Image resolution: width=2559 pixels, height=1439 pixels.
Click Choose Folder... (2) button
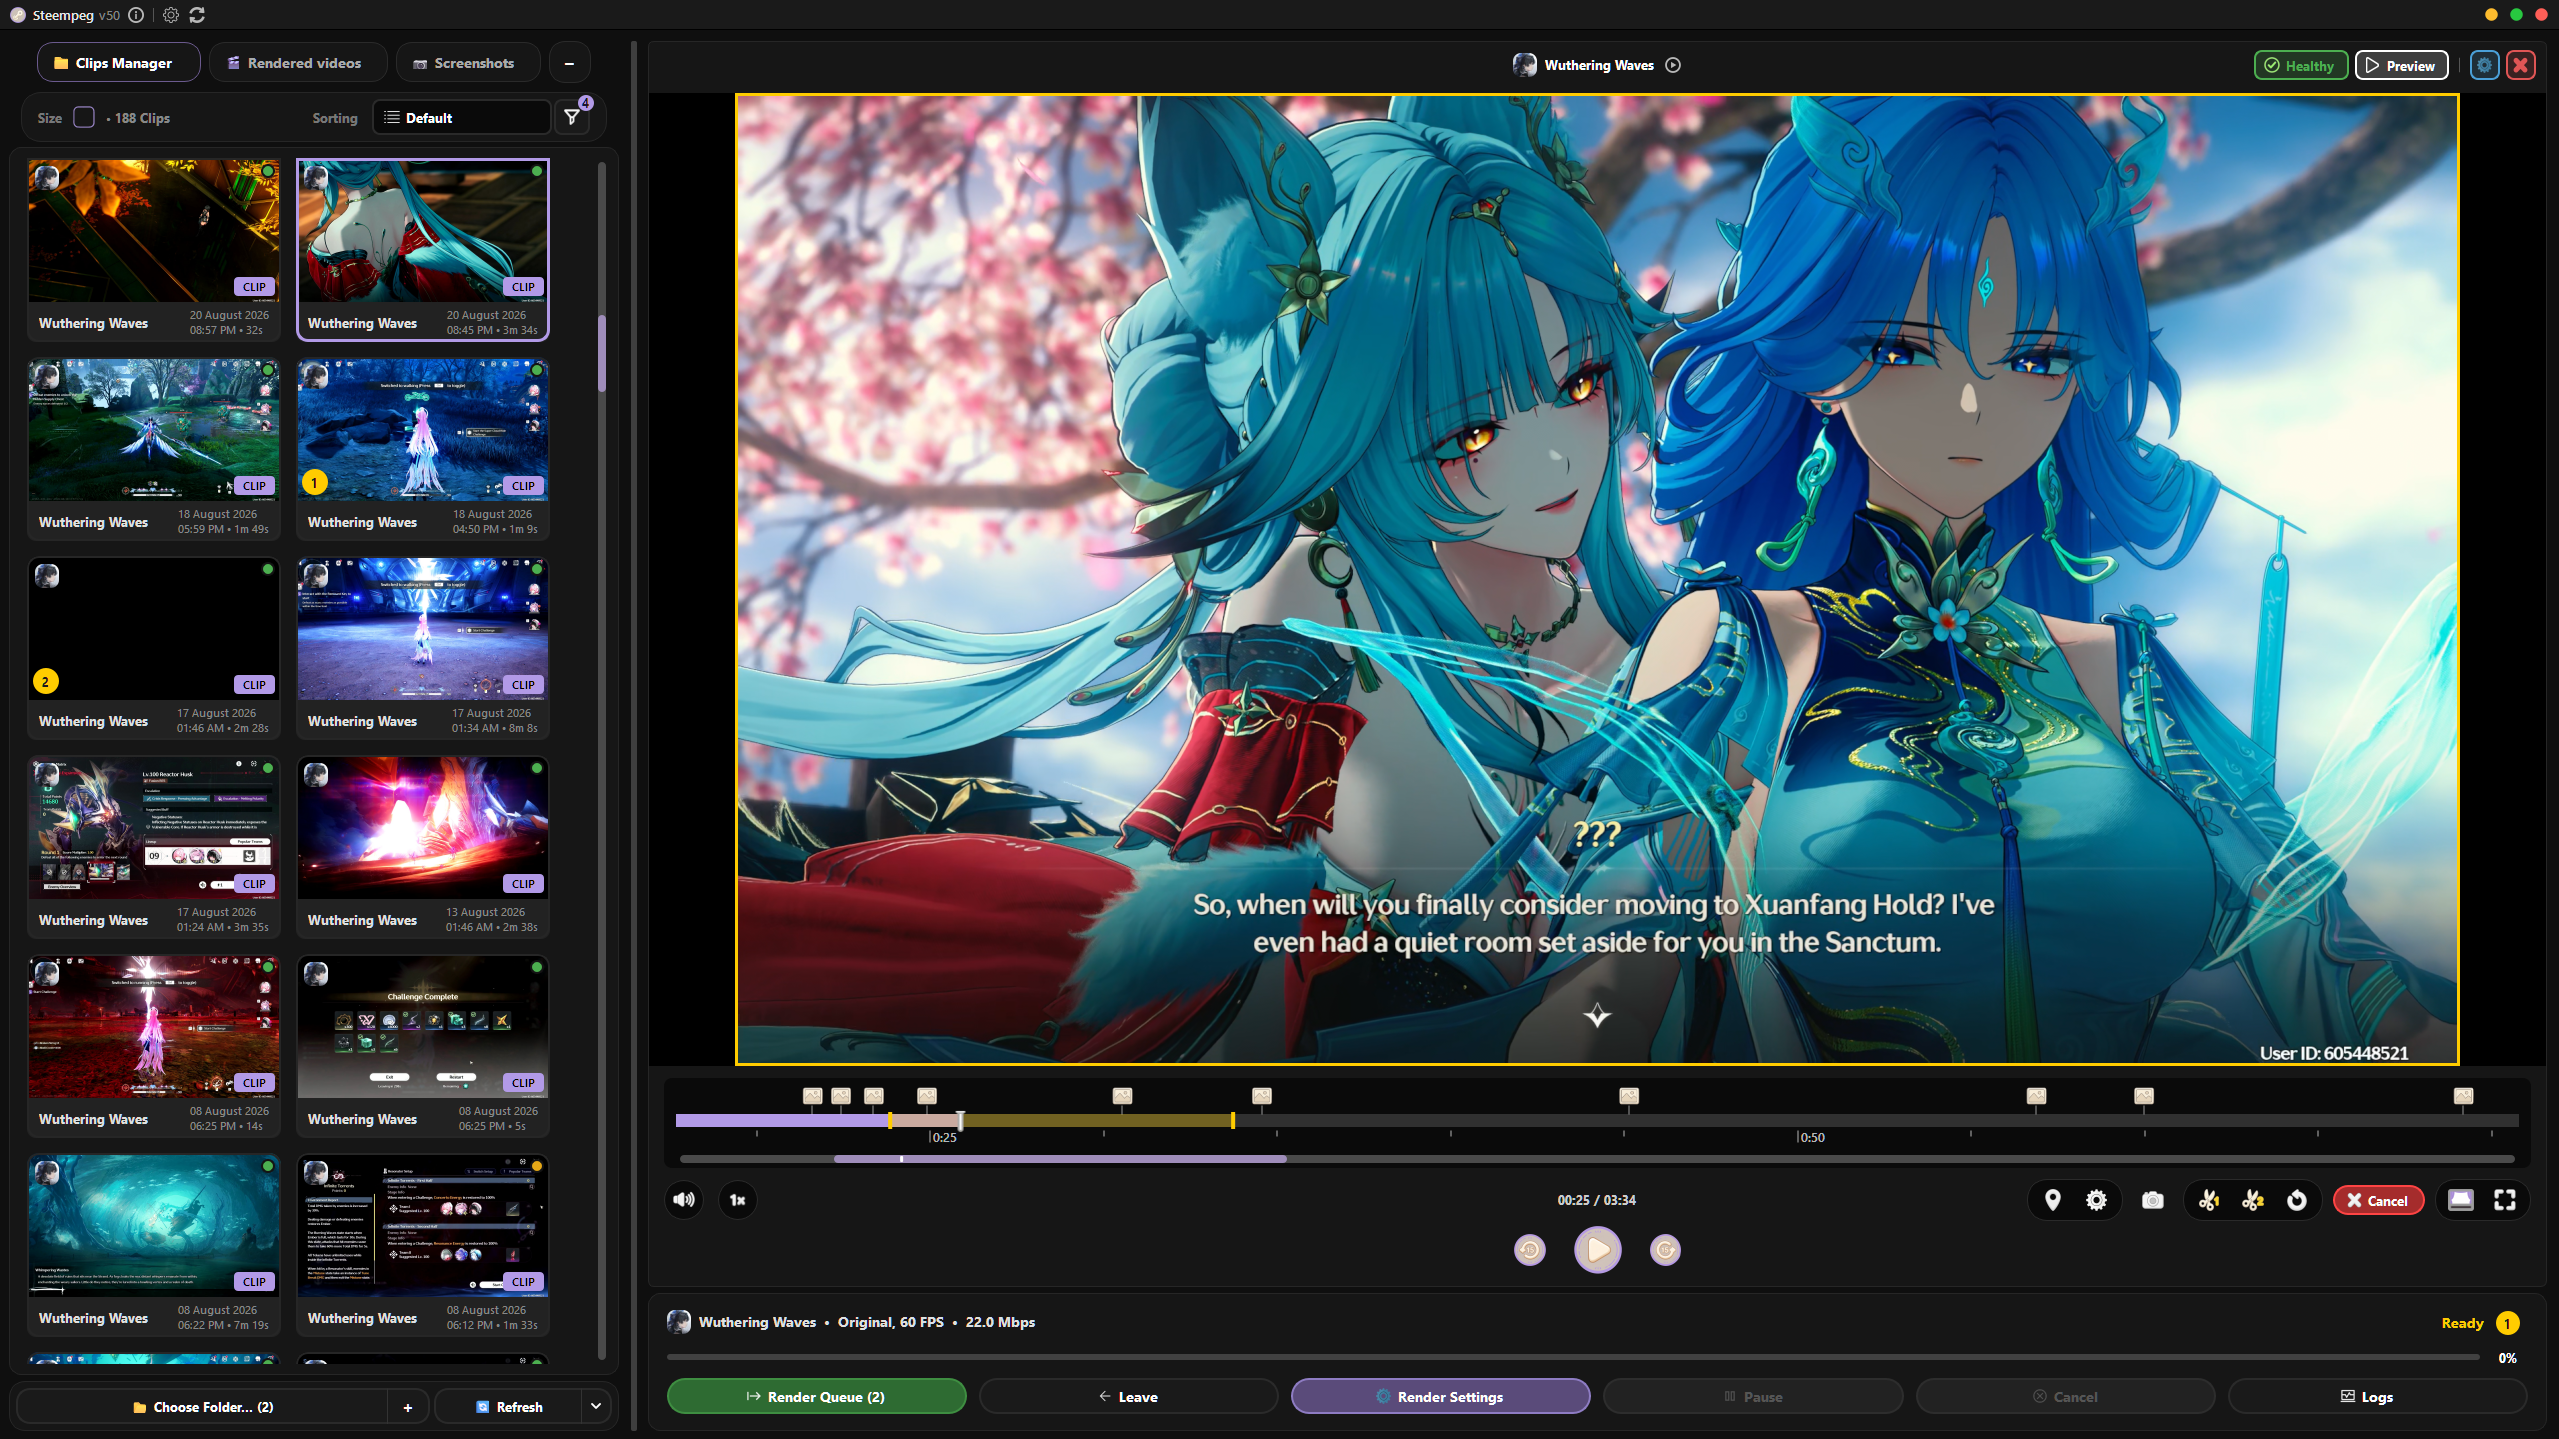[203, 1406]
